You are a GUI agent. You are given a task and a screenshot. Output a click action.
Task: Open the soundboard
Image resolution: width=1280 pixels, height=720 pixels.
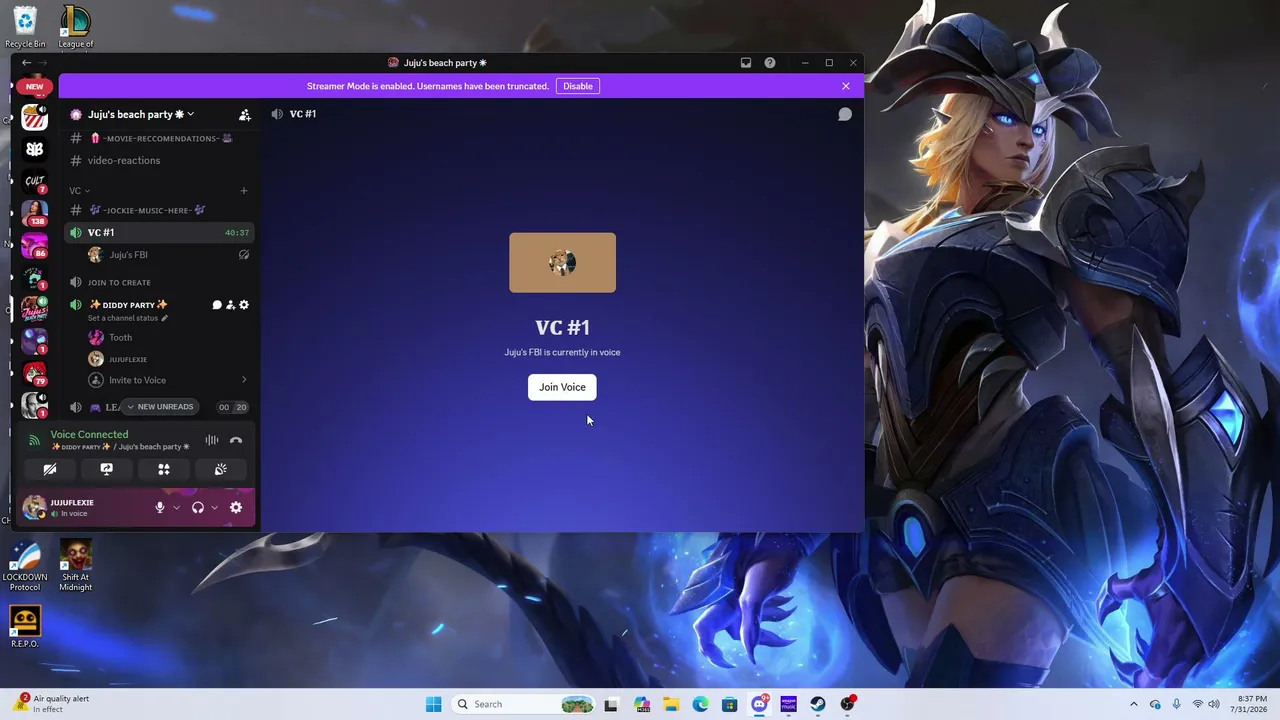tap(221, 469)
